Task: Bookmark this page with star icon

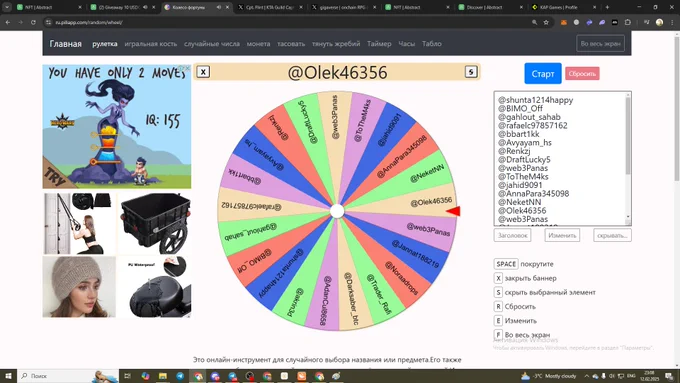Action: point(546,22)
